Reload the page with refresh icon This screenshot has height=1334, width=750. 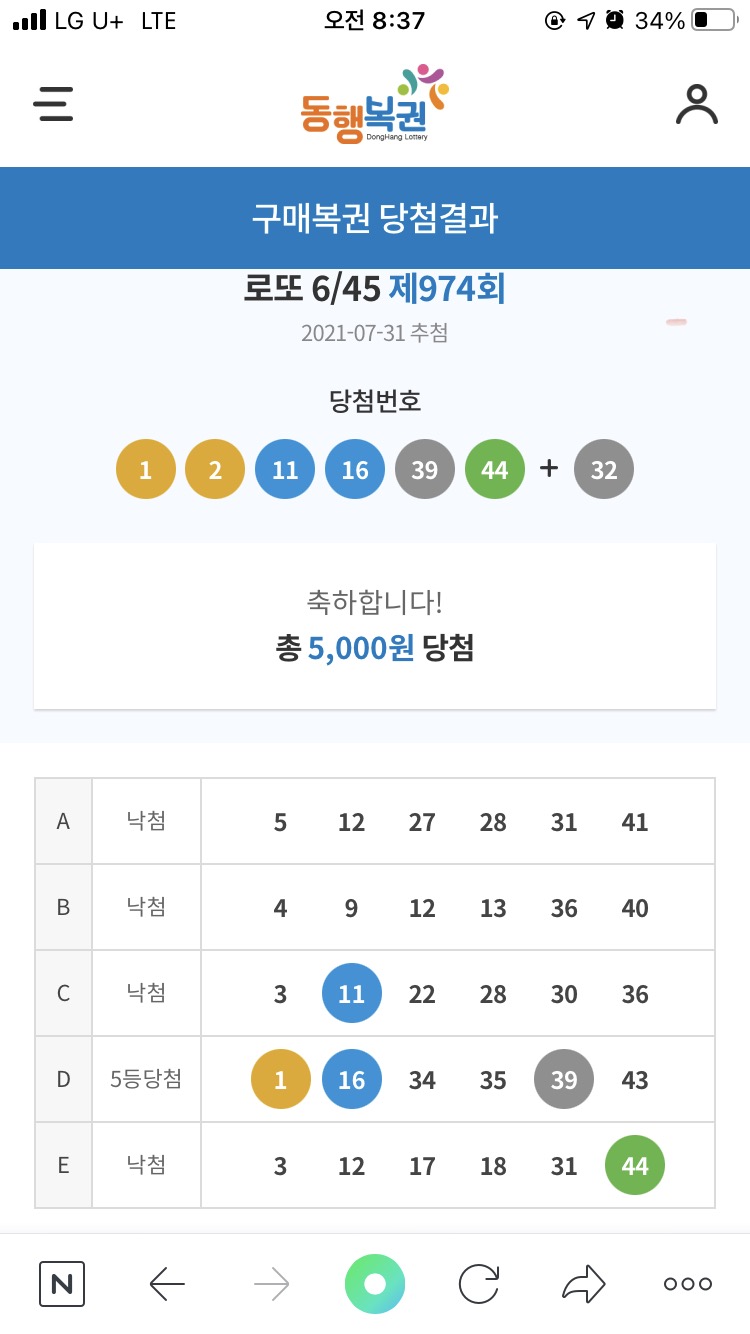click(x=479, y=1284)
